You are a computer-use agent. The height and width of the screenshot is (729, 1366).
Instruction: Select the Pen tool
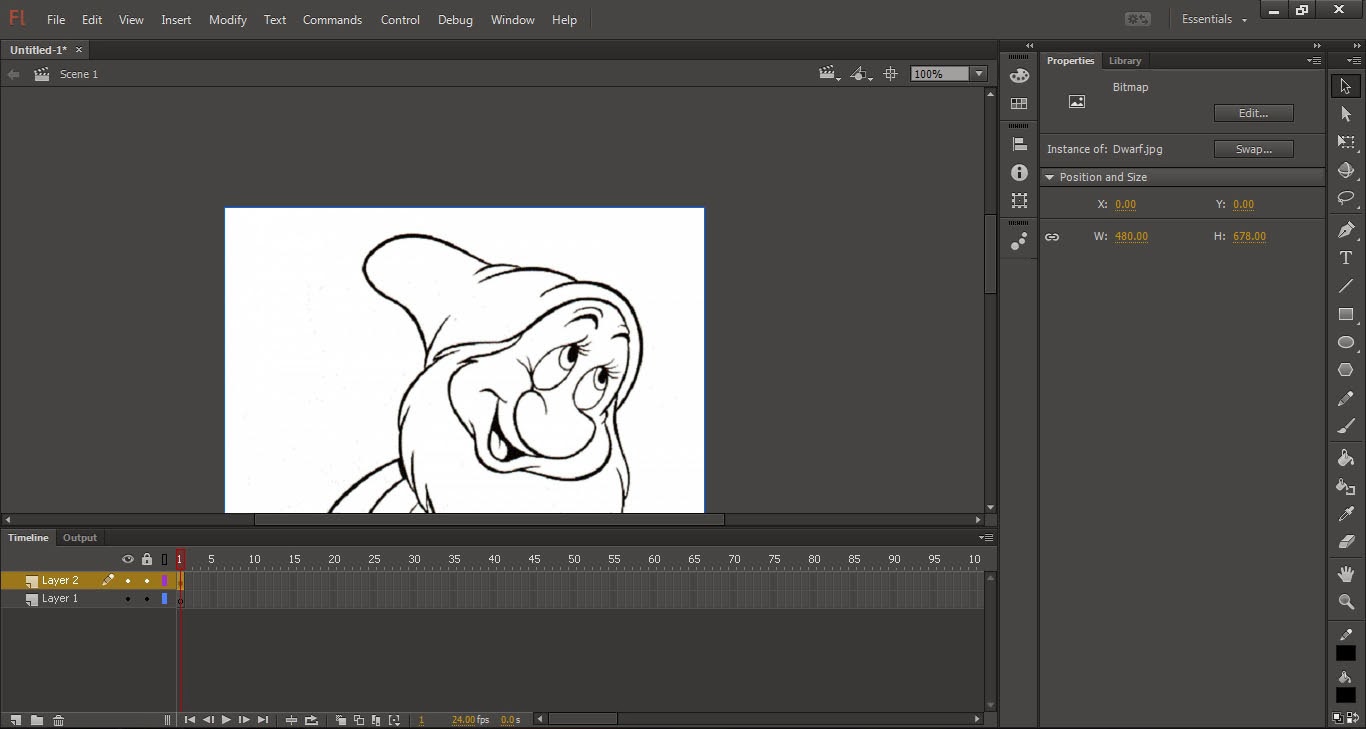pyautogui.click(x=1346, y=230)
